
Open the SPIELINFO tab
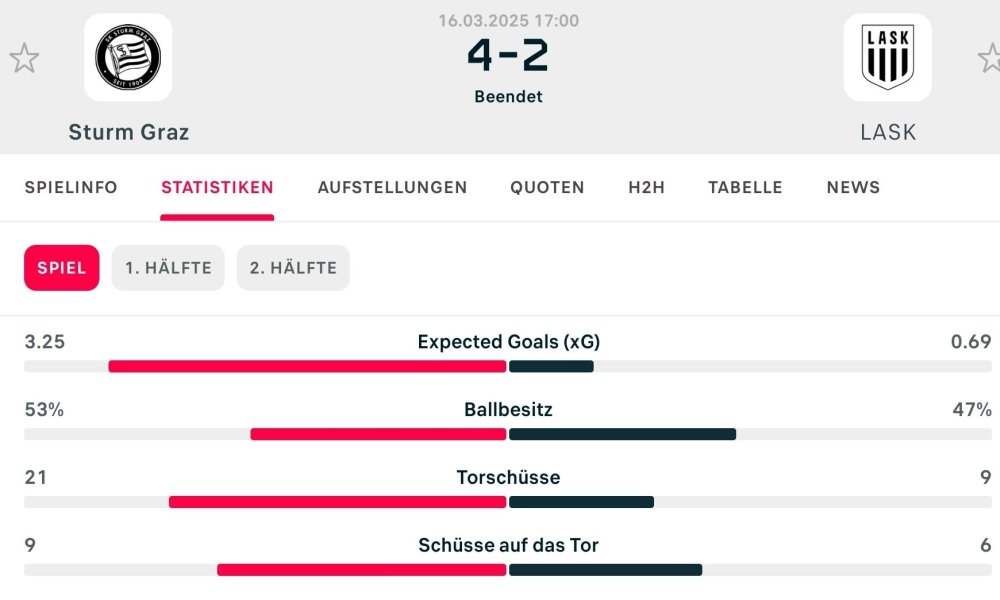coord(70,187)
